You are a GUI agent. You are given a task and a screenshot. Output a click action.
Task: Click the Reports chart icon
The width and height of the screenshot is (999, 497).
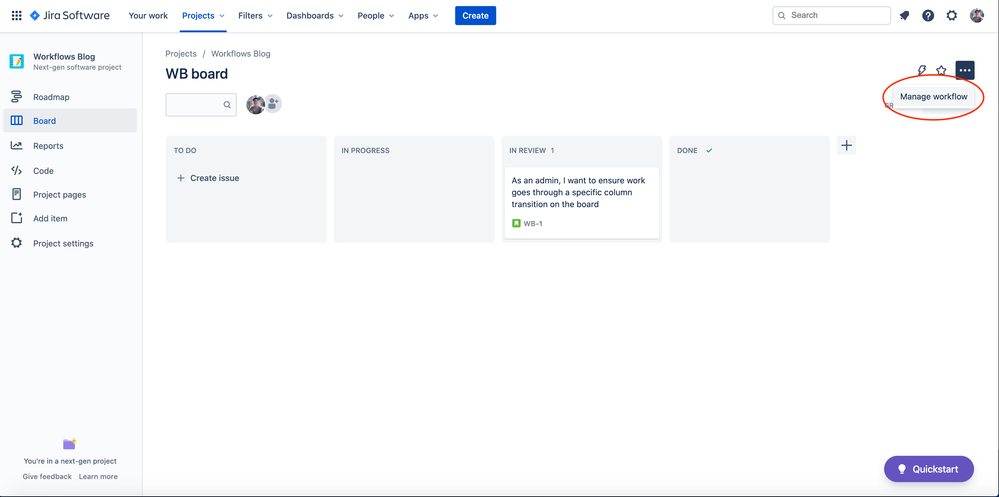(17, 145)
